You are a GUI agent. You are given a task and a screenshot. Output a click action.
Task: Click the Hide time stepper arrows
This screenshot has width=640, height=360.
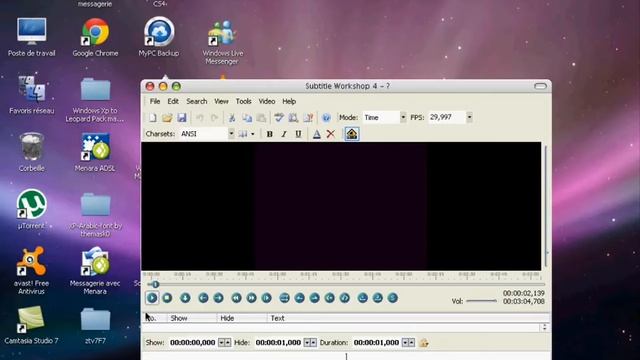click(x=310, y=342)
